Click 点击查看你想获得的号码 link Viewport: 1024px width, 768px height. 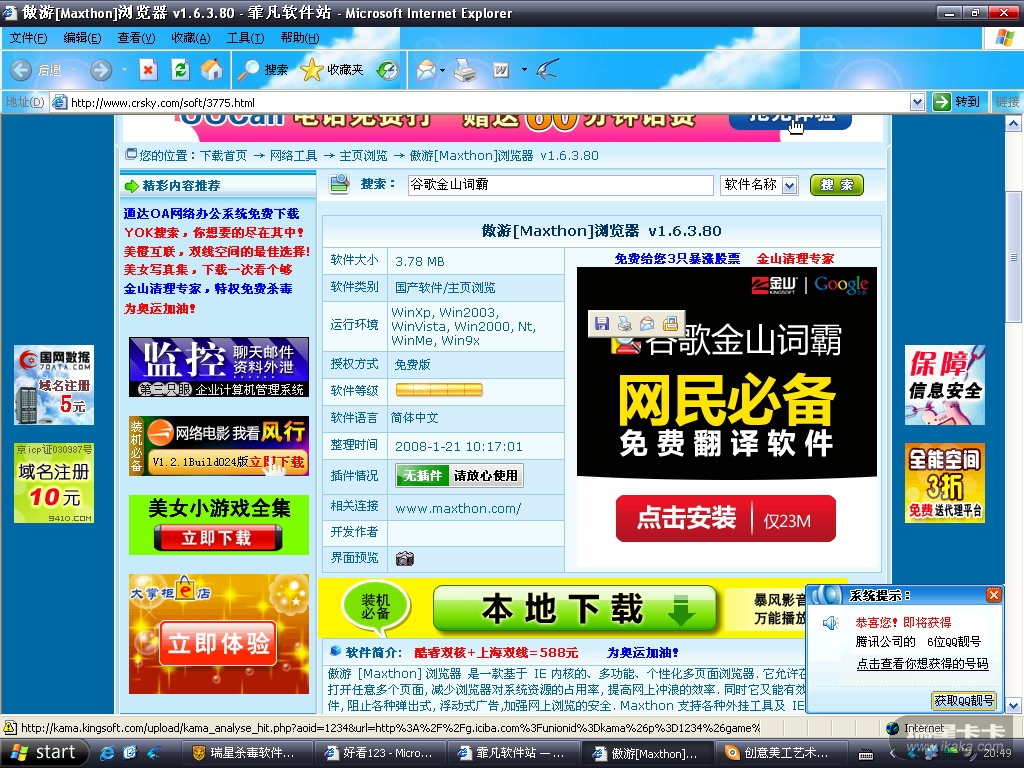922,664
